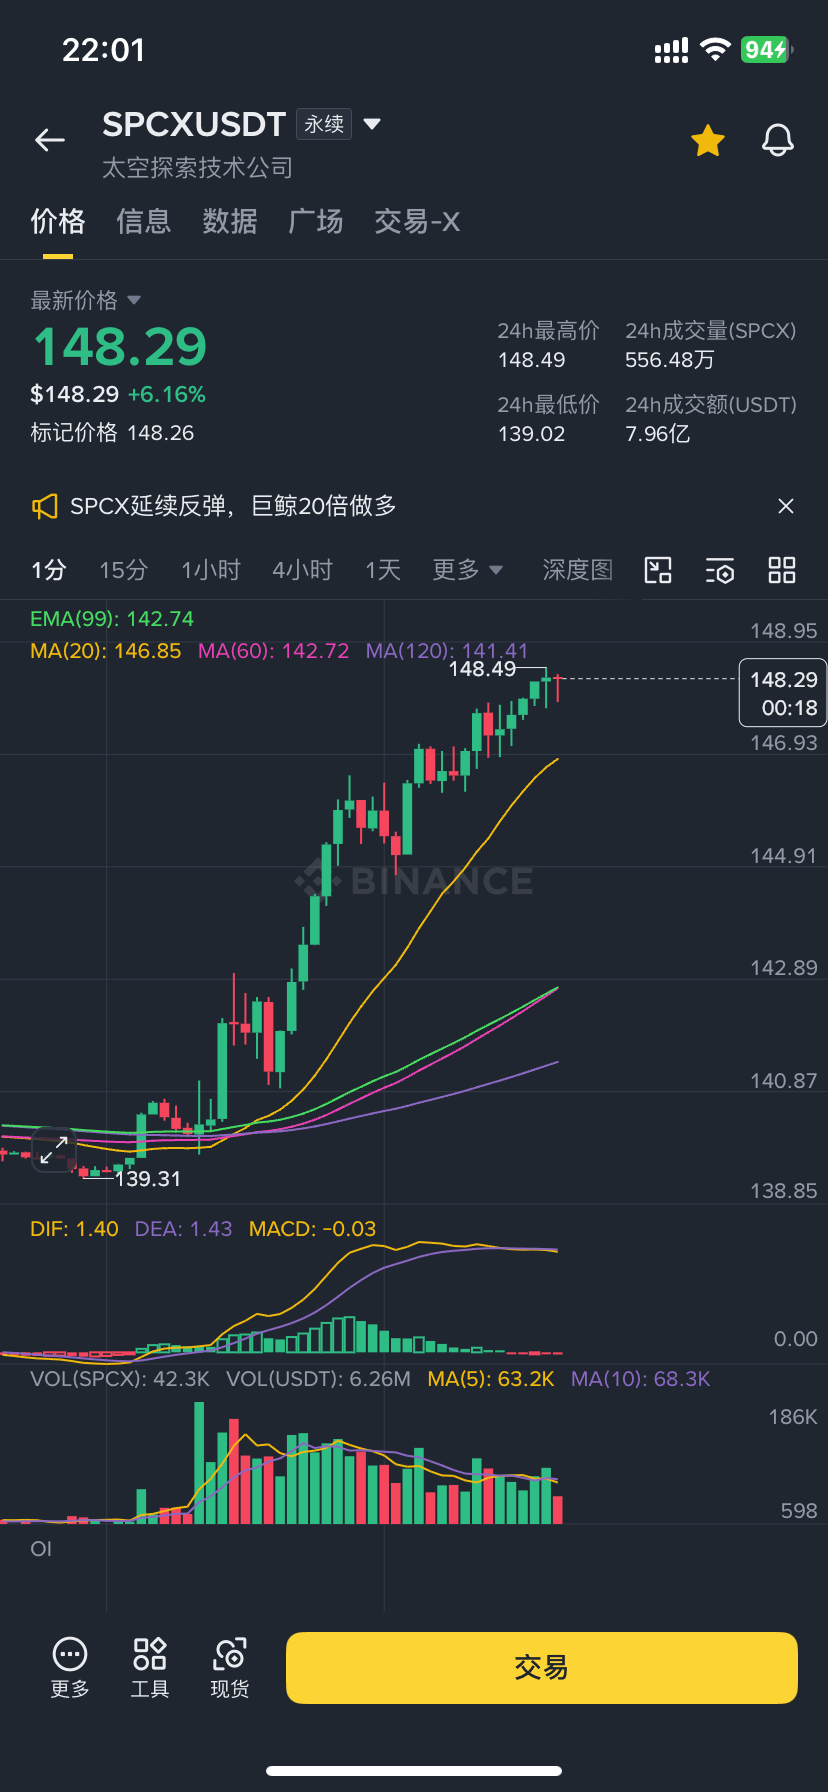Open the SPCX延续反弹 announcement
This screenshot has width=828, height=1792.
(233, 506)
